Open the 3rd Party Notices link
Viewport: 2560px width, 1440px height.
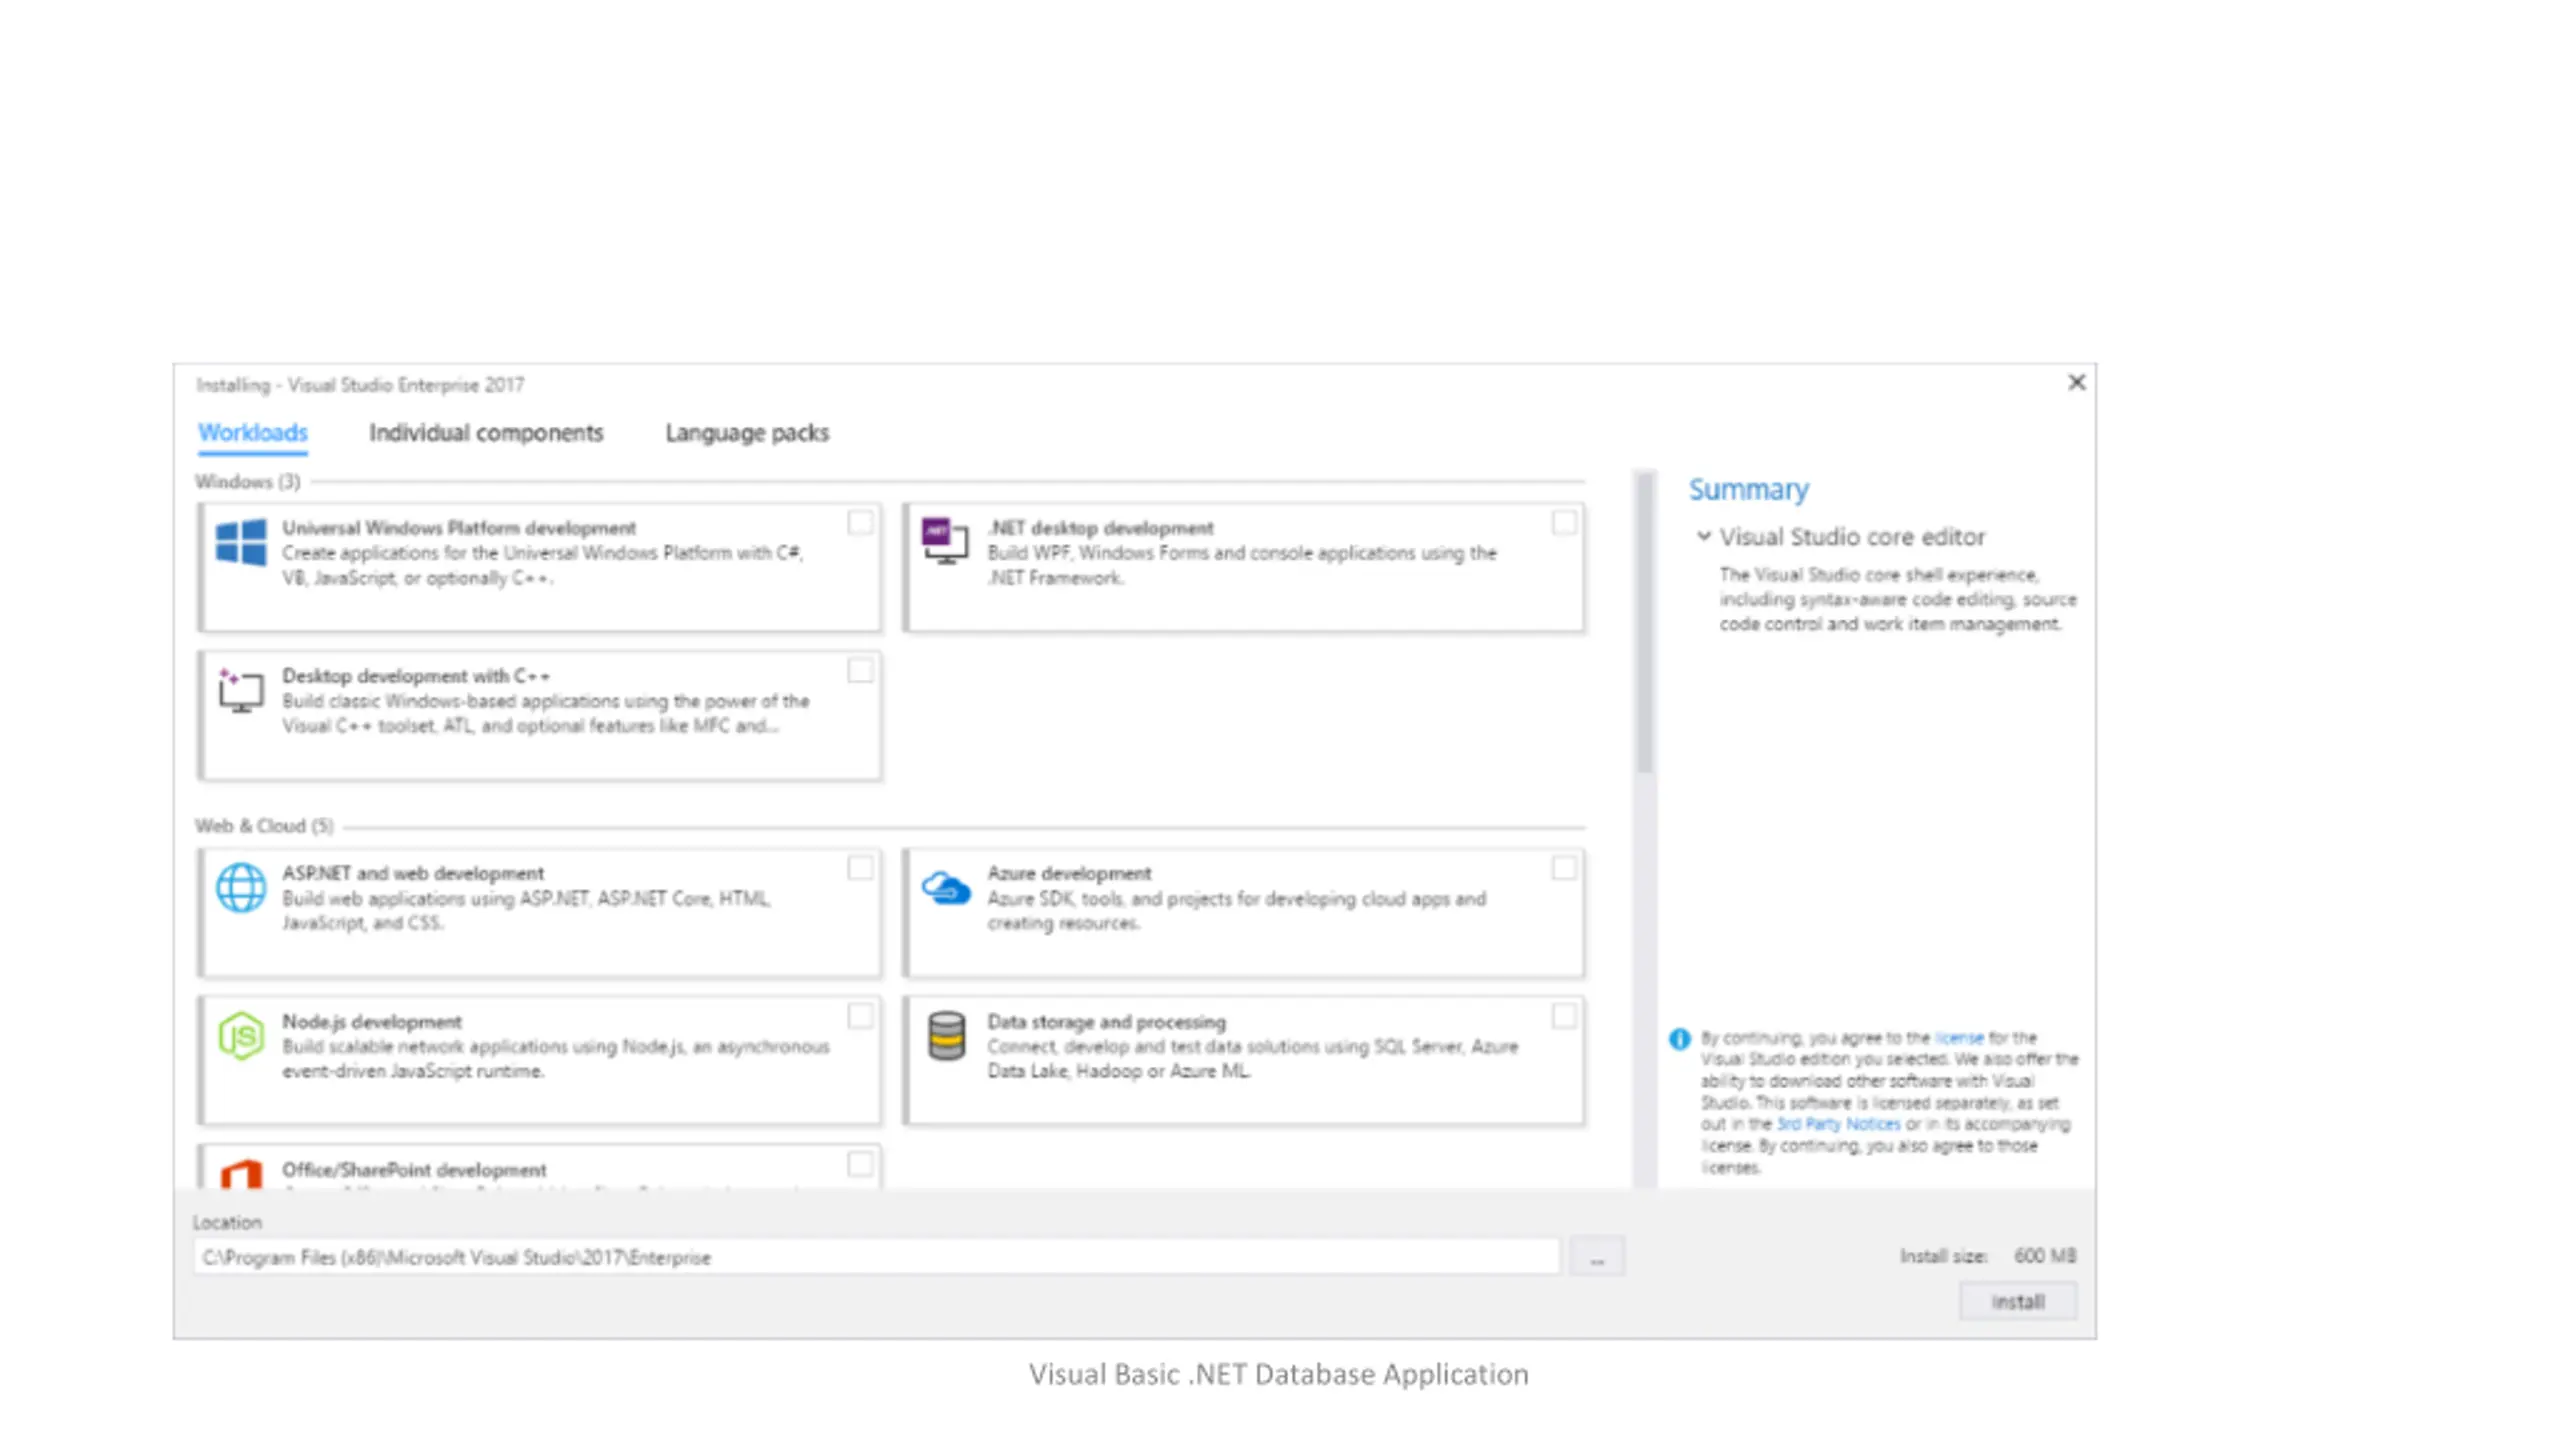click(x=1838, y=1124)
